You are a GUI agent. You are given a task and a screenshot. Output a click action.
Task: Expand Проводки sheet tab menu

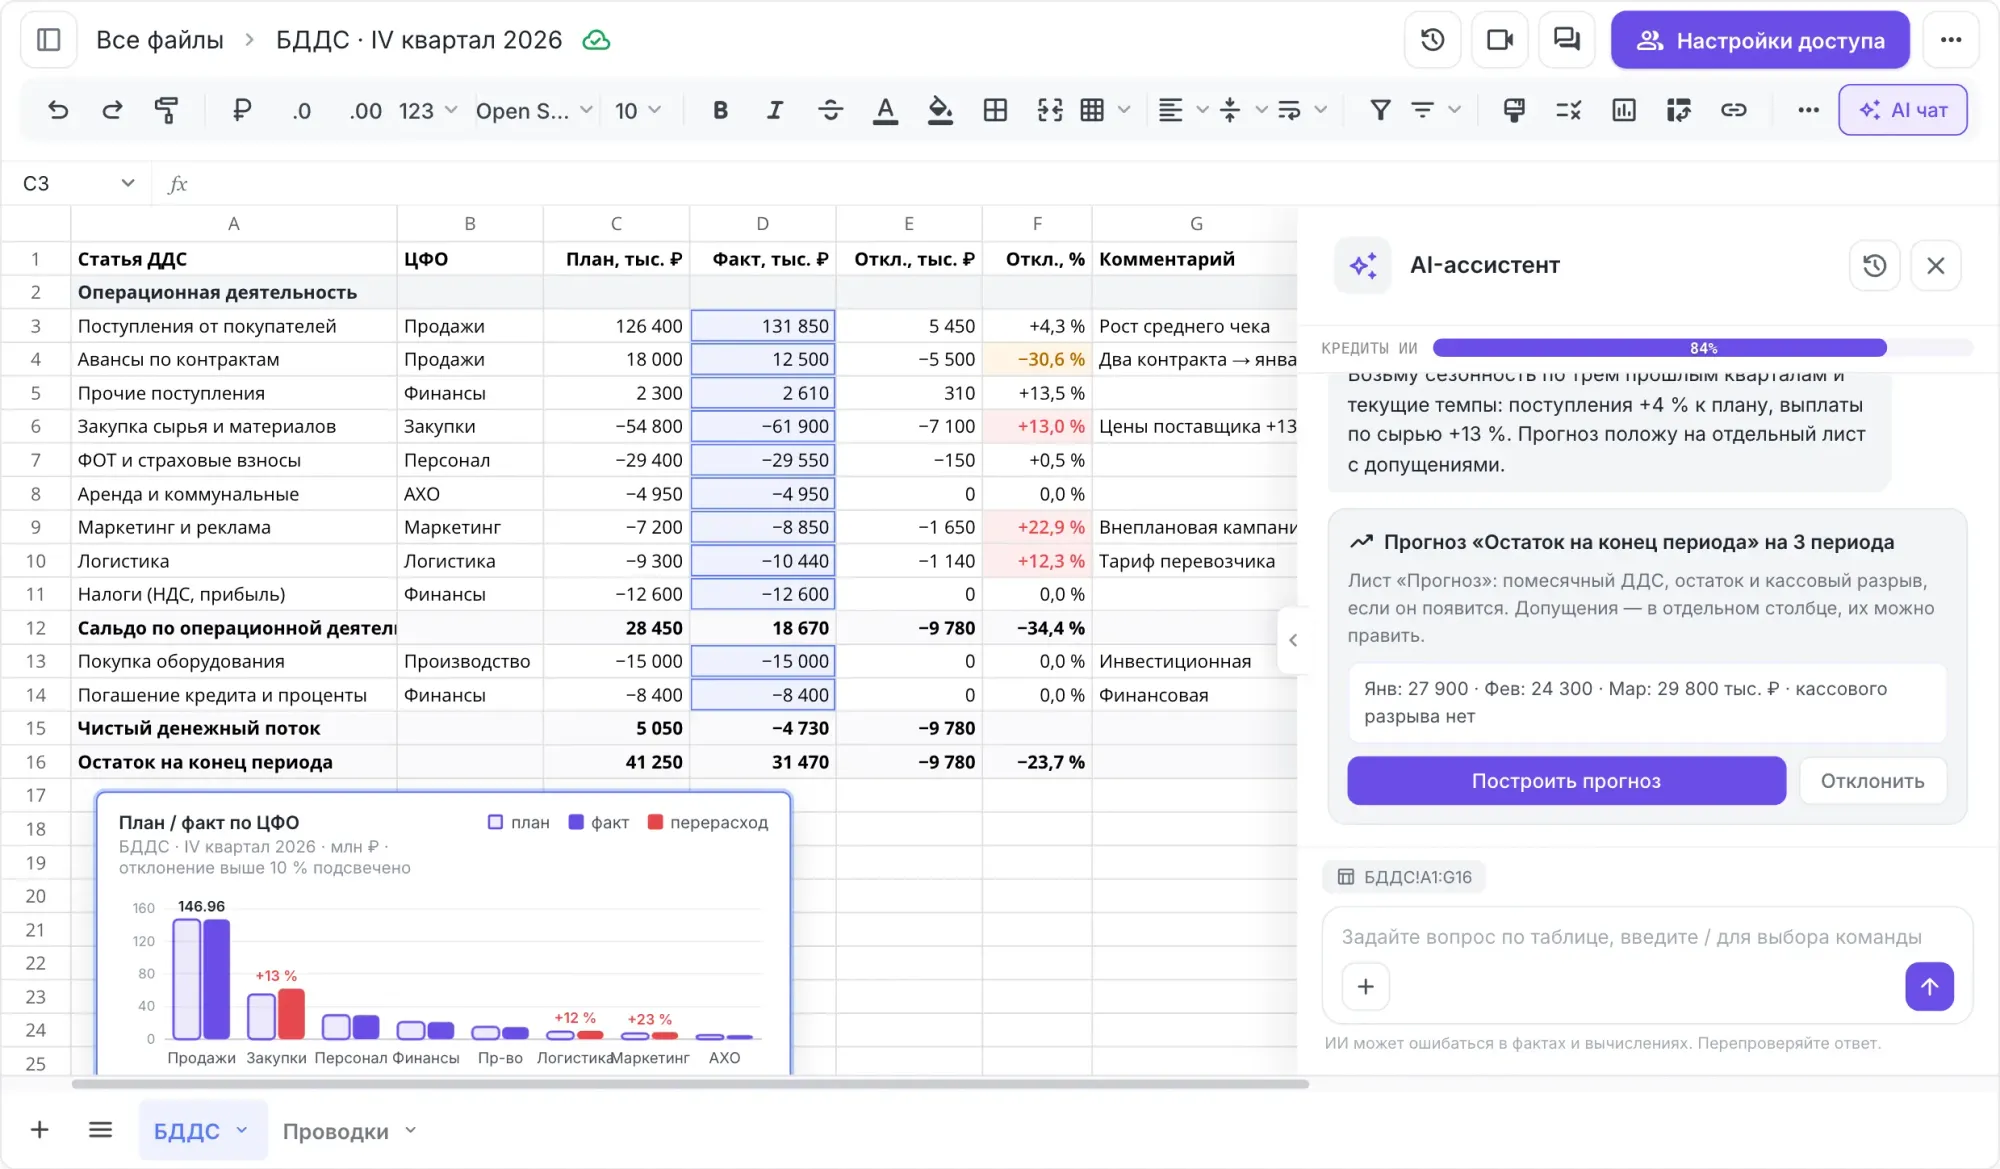(x=410, y=1131)
